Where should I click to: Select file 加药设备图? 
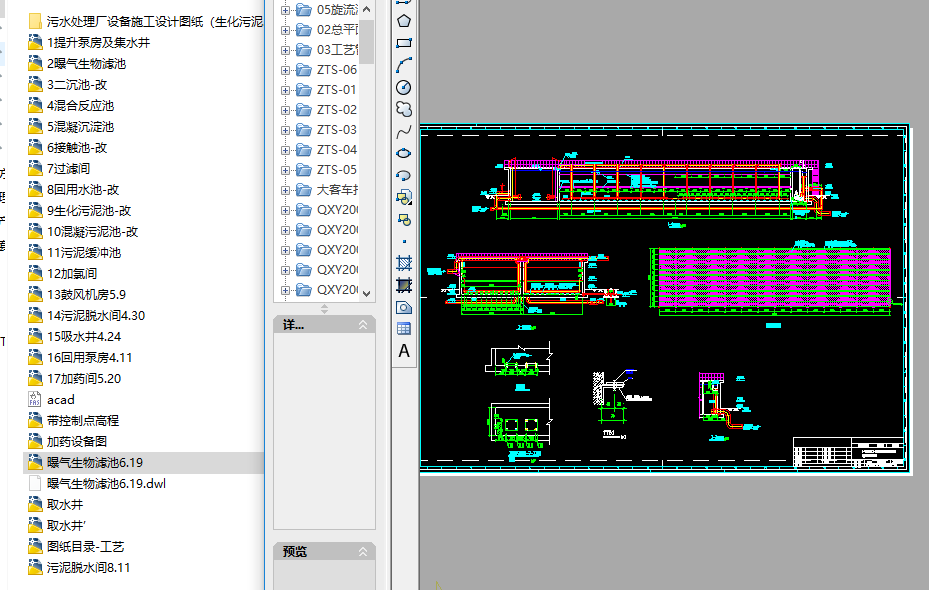[77, 441]
